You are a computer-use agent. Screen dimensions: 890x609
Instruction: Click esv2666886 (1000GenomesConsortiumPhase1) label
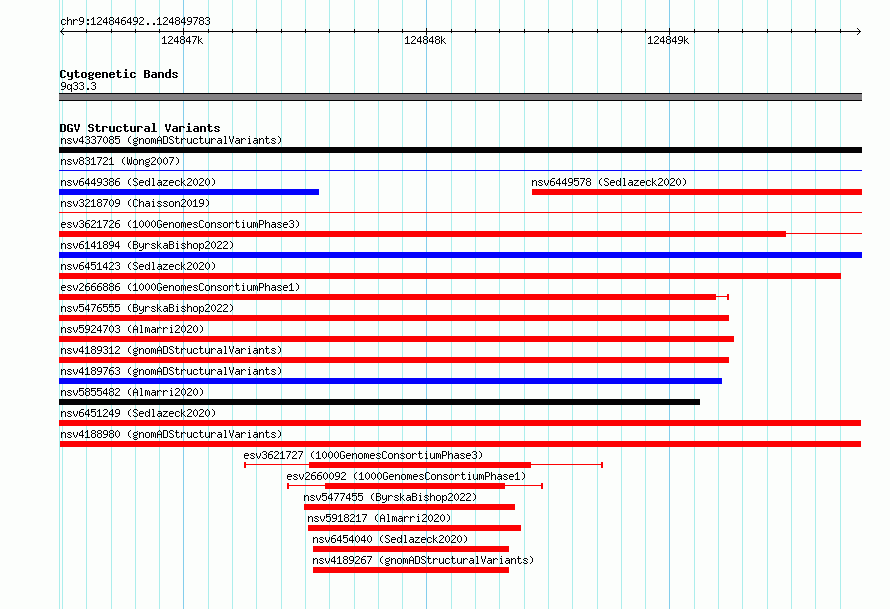(180, 287)
